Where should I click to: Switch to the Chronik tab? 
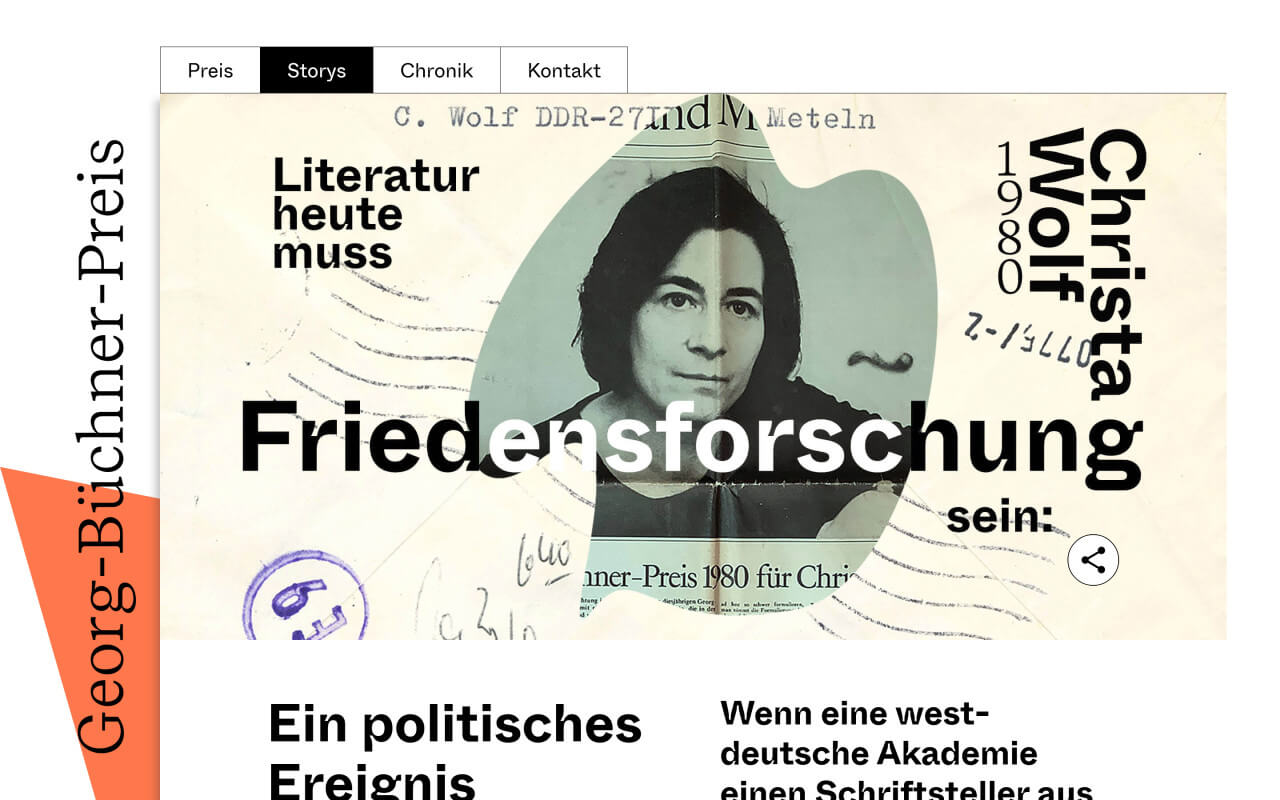tap(436, 70)
